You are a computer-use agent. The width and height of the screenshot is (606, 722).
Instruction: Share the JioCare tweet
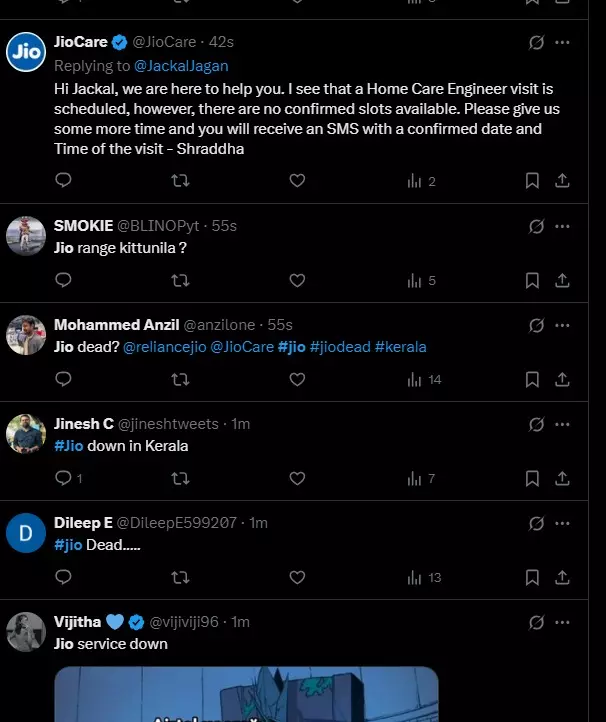[562, 180]
